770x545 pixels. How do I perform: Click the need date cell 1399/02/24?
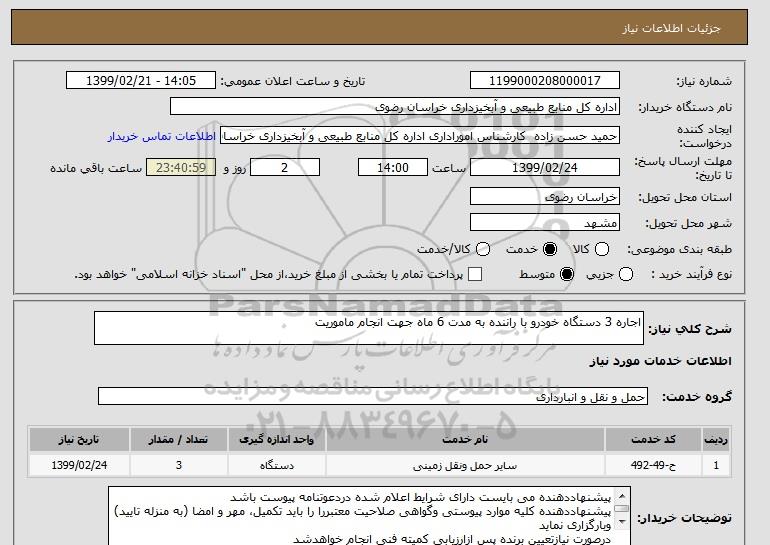click(79, 465)
